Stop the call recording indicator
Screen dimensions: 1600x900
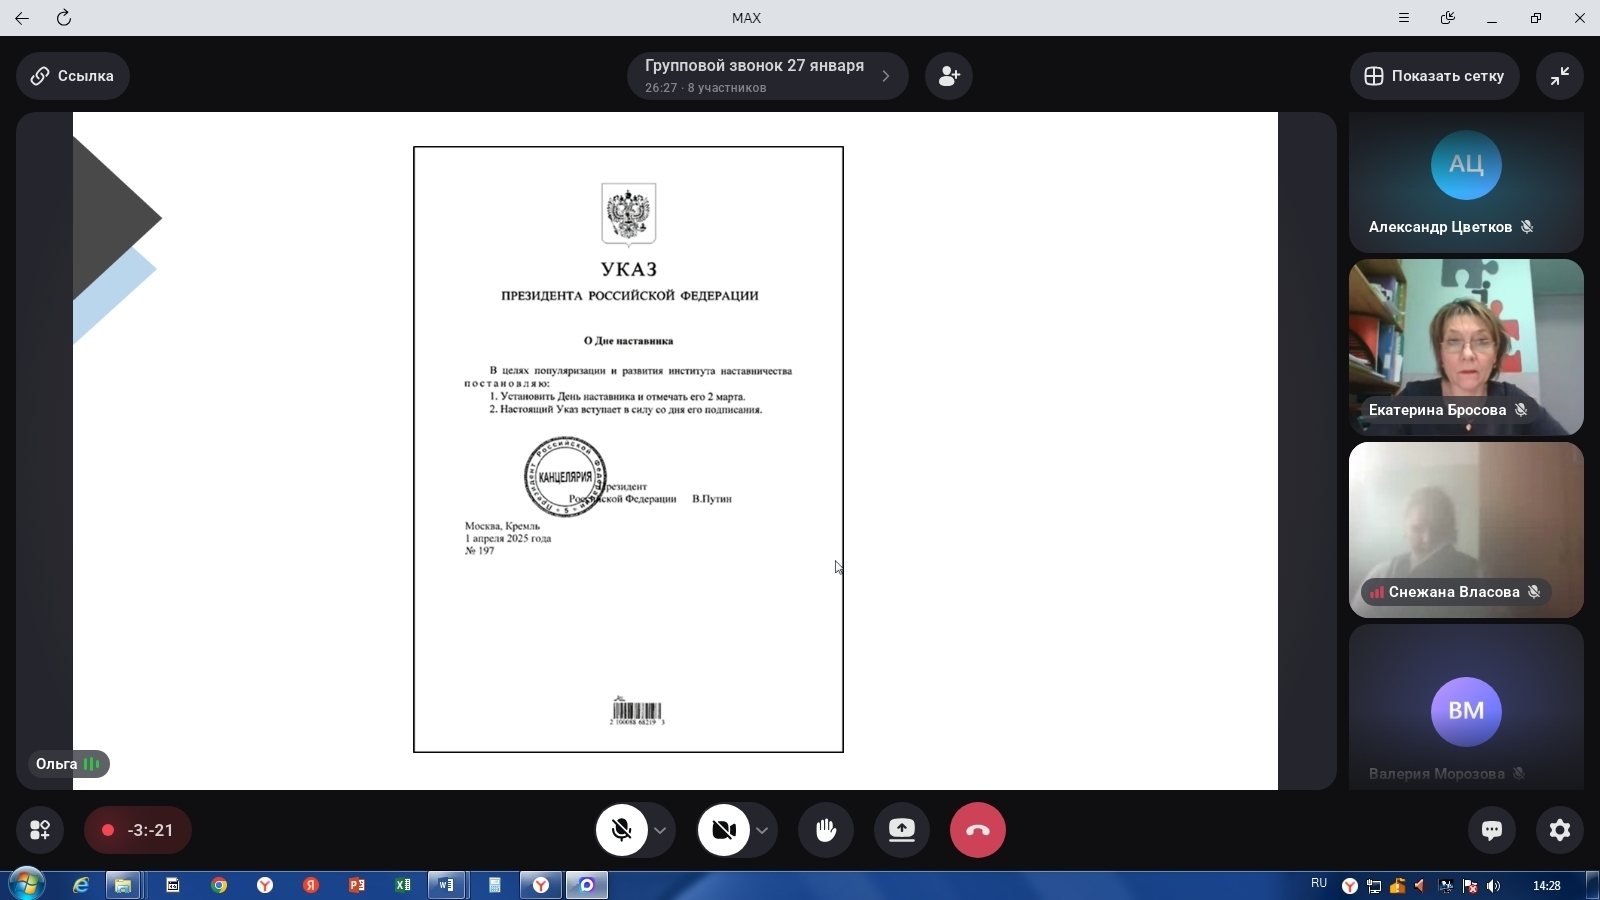[x=138, y=830]
